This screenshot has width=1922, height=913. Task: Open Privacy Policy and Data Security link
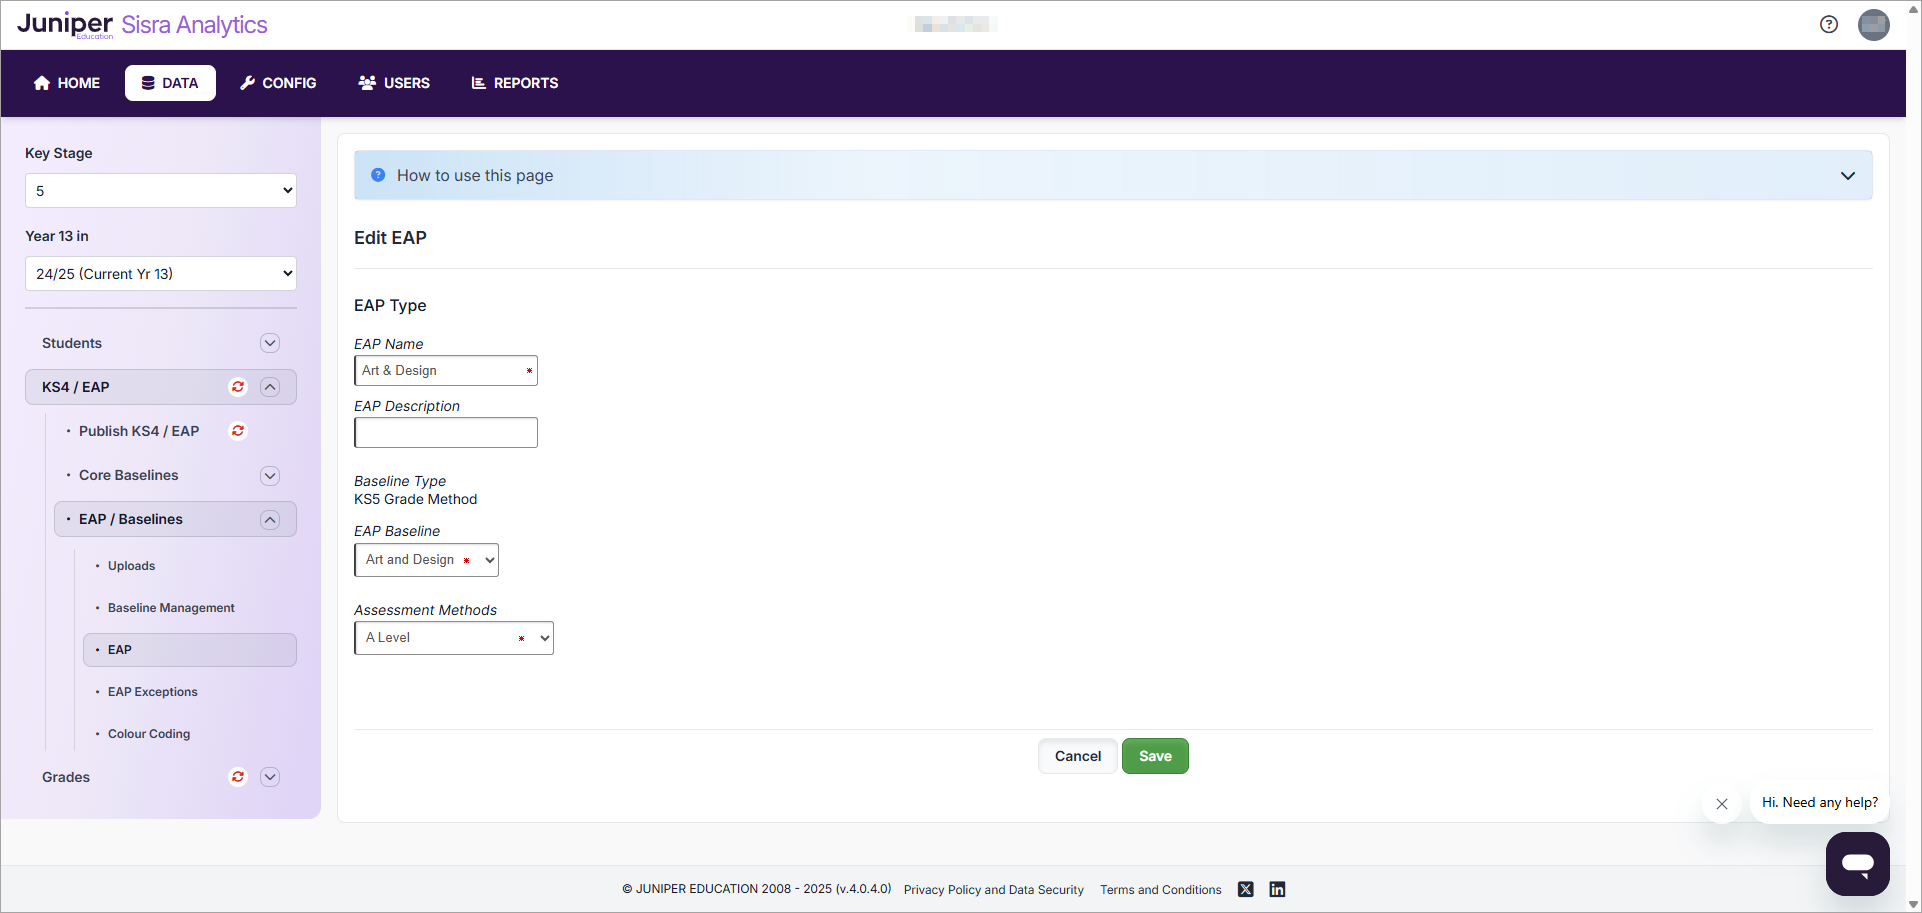coord(993,890)
